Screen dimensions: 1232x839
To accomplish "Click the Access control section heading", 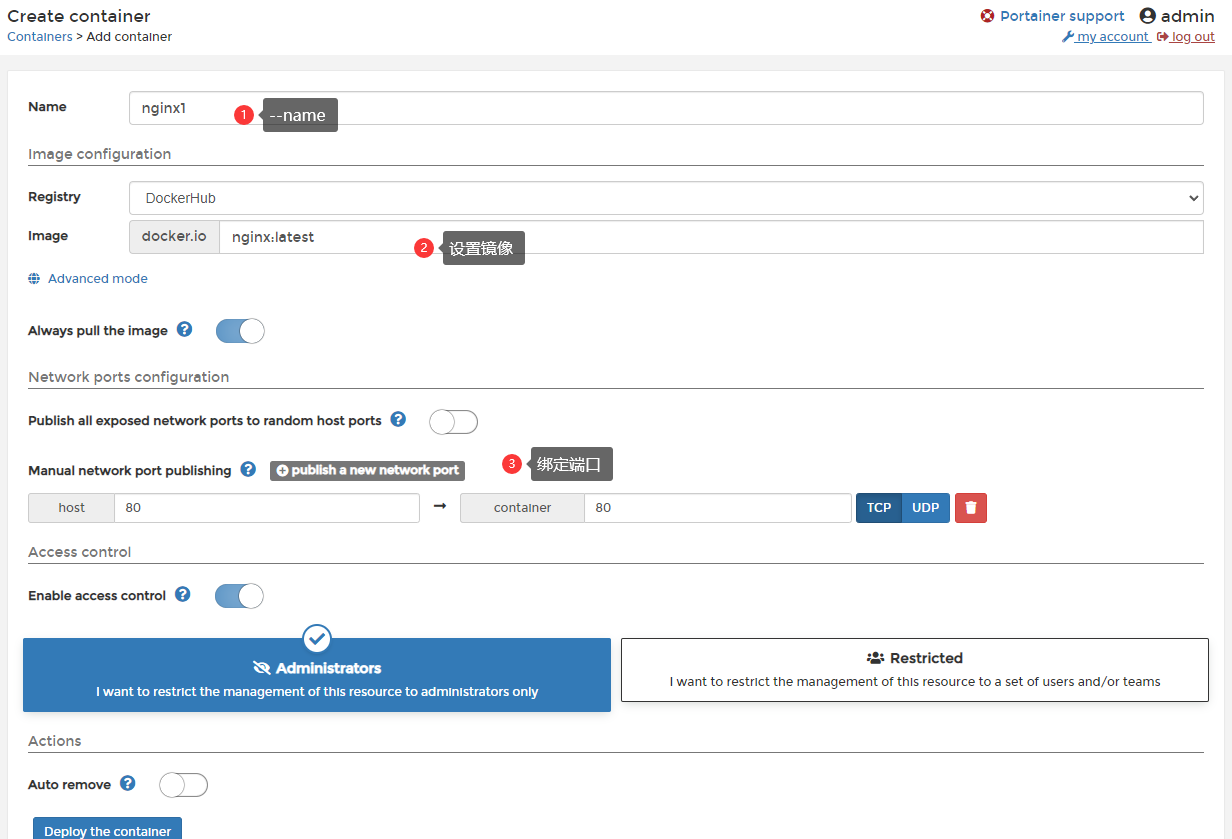I will [79, 552].
